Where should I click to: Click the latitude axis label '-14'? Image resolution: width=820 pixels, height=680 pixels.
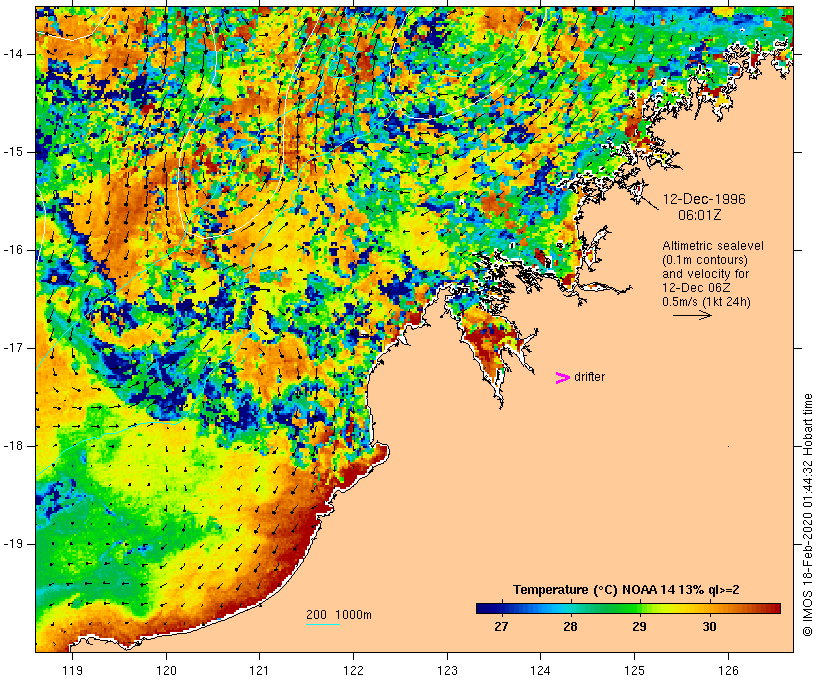[12, 54]
